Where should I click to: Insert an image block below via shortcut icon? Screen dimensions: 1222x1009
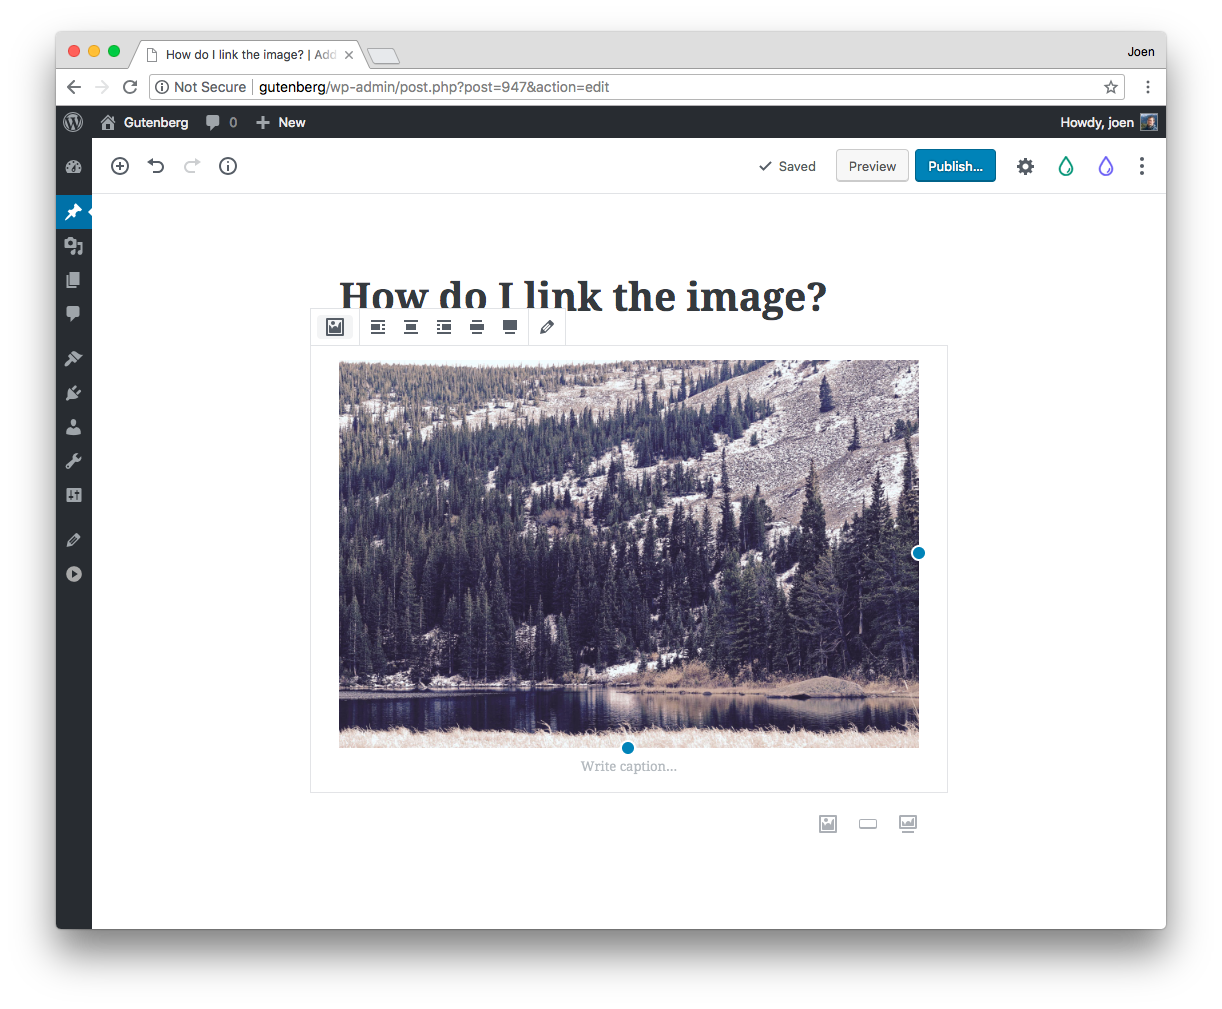click(828, 824)
